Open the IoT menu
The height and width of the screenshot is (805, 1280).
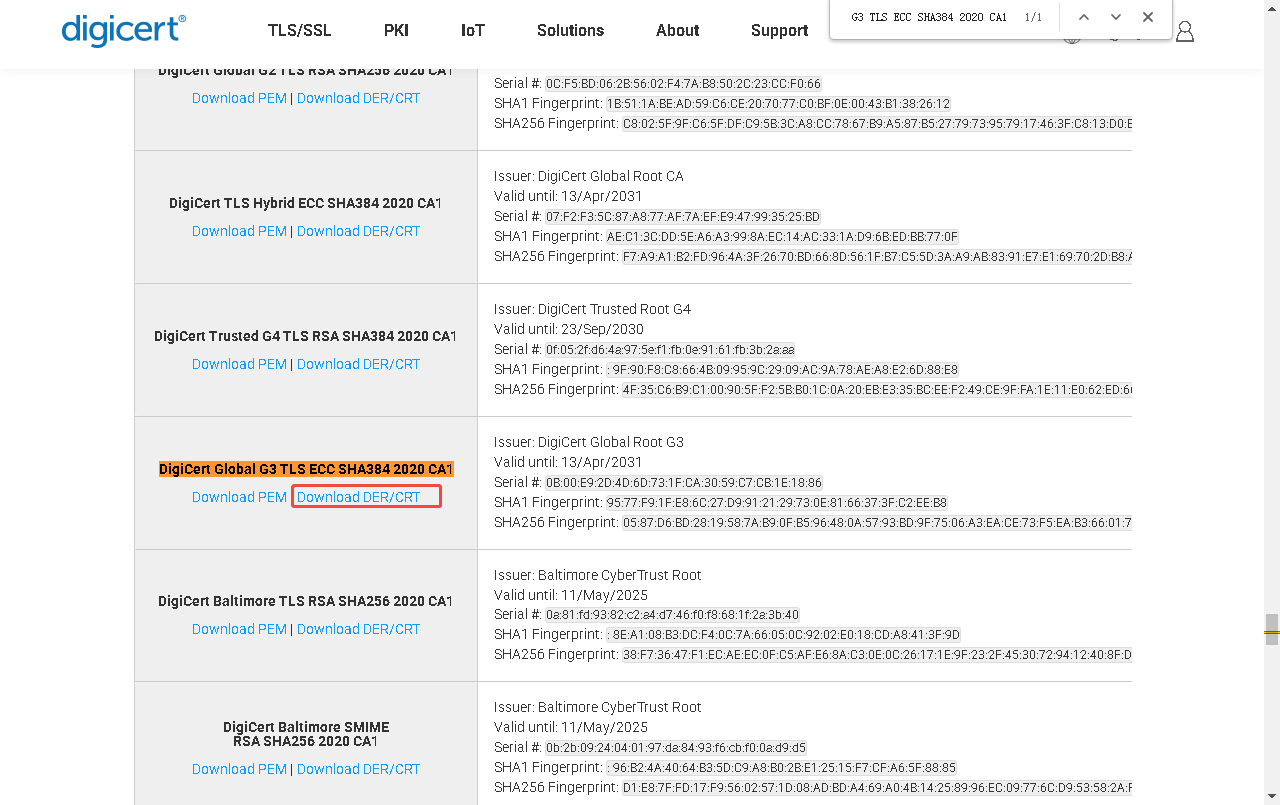coord(473,30)
